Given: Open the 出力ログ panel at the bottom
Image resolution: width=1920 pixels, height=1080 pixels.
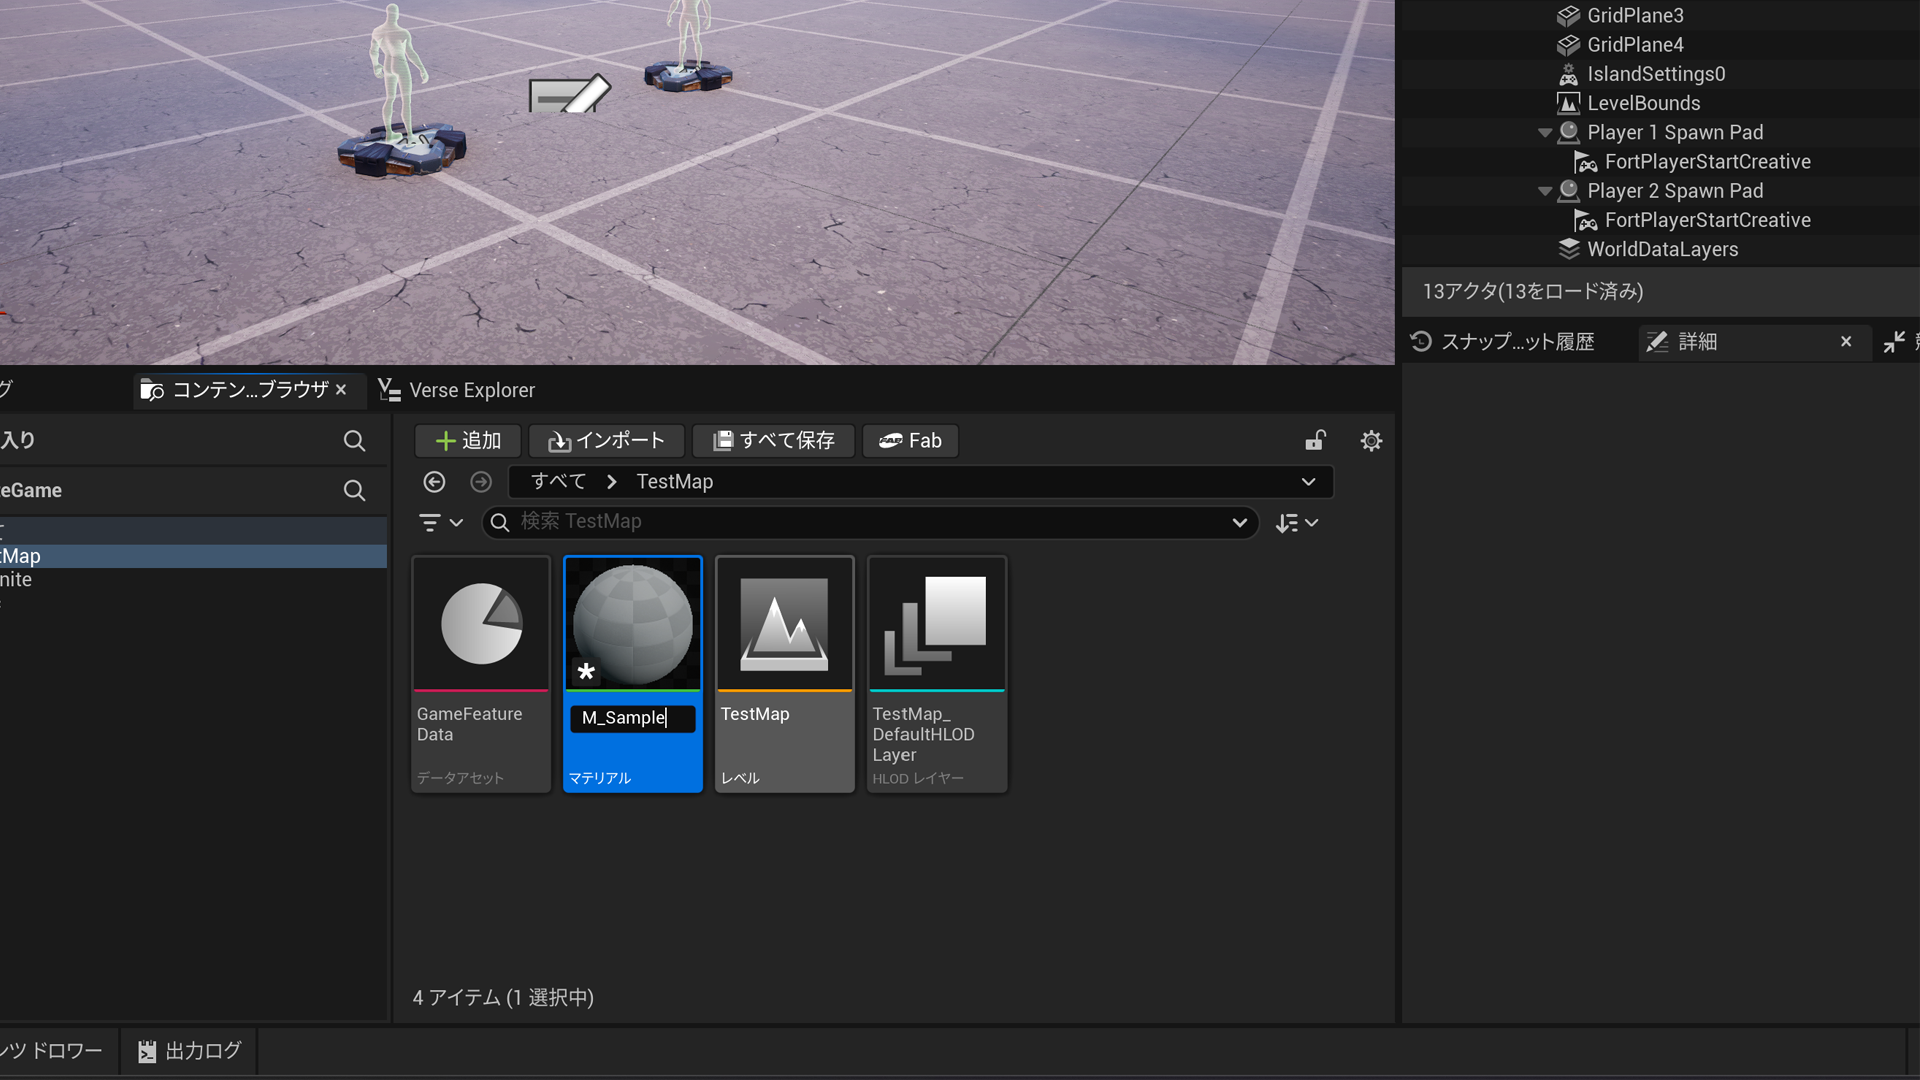Looking at the screenshot, I should [188, 1050].
